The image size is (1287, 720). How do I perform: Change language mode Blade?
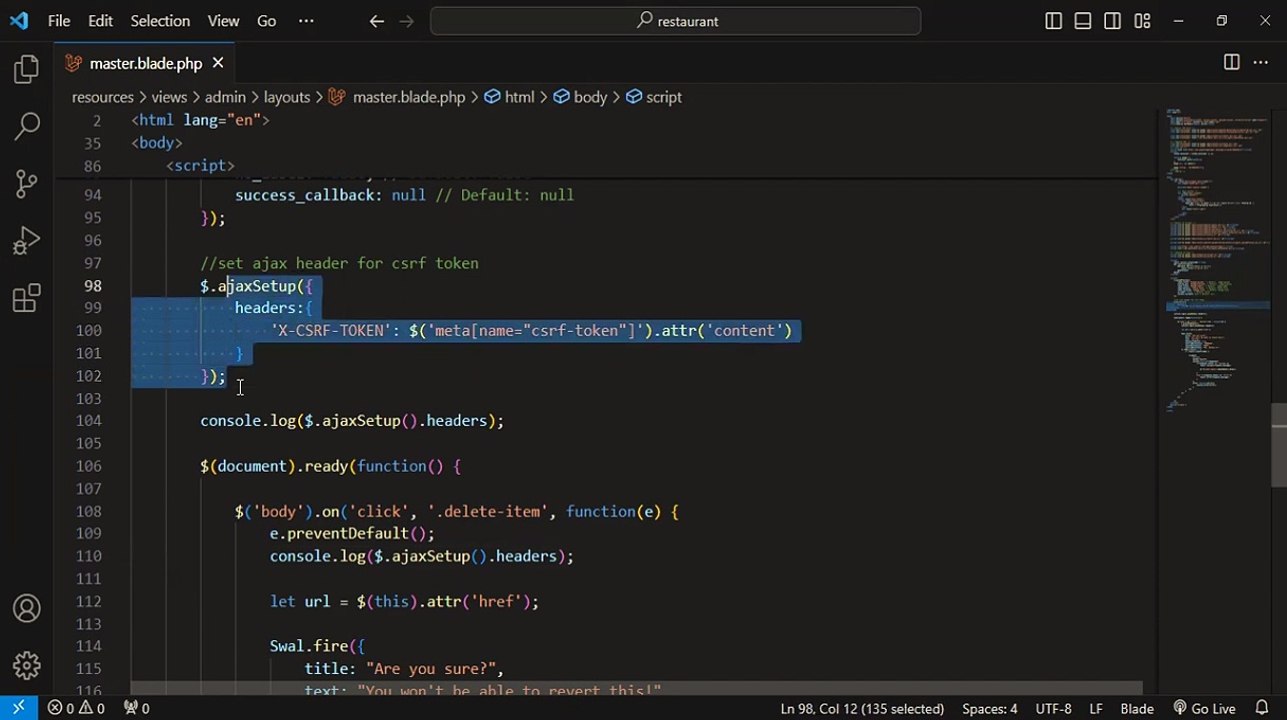pyautogui.click(x=1137, y=708)
